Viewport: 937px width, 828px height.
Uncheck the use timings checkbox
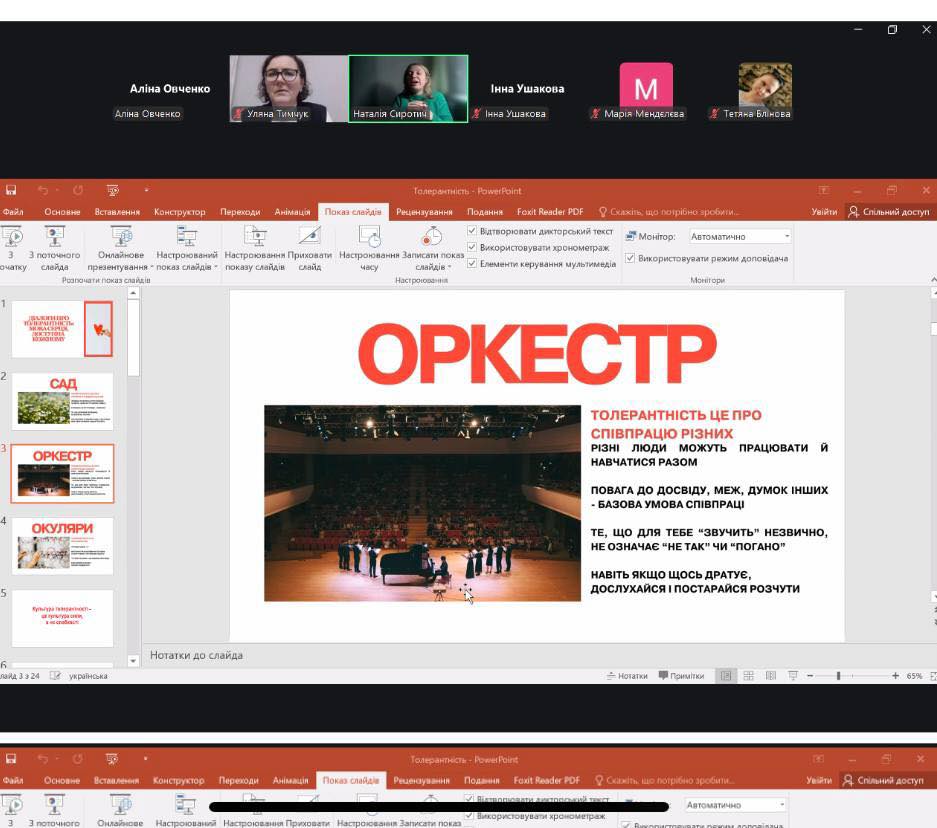(472, 247)
